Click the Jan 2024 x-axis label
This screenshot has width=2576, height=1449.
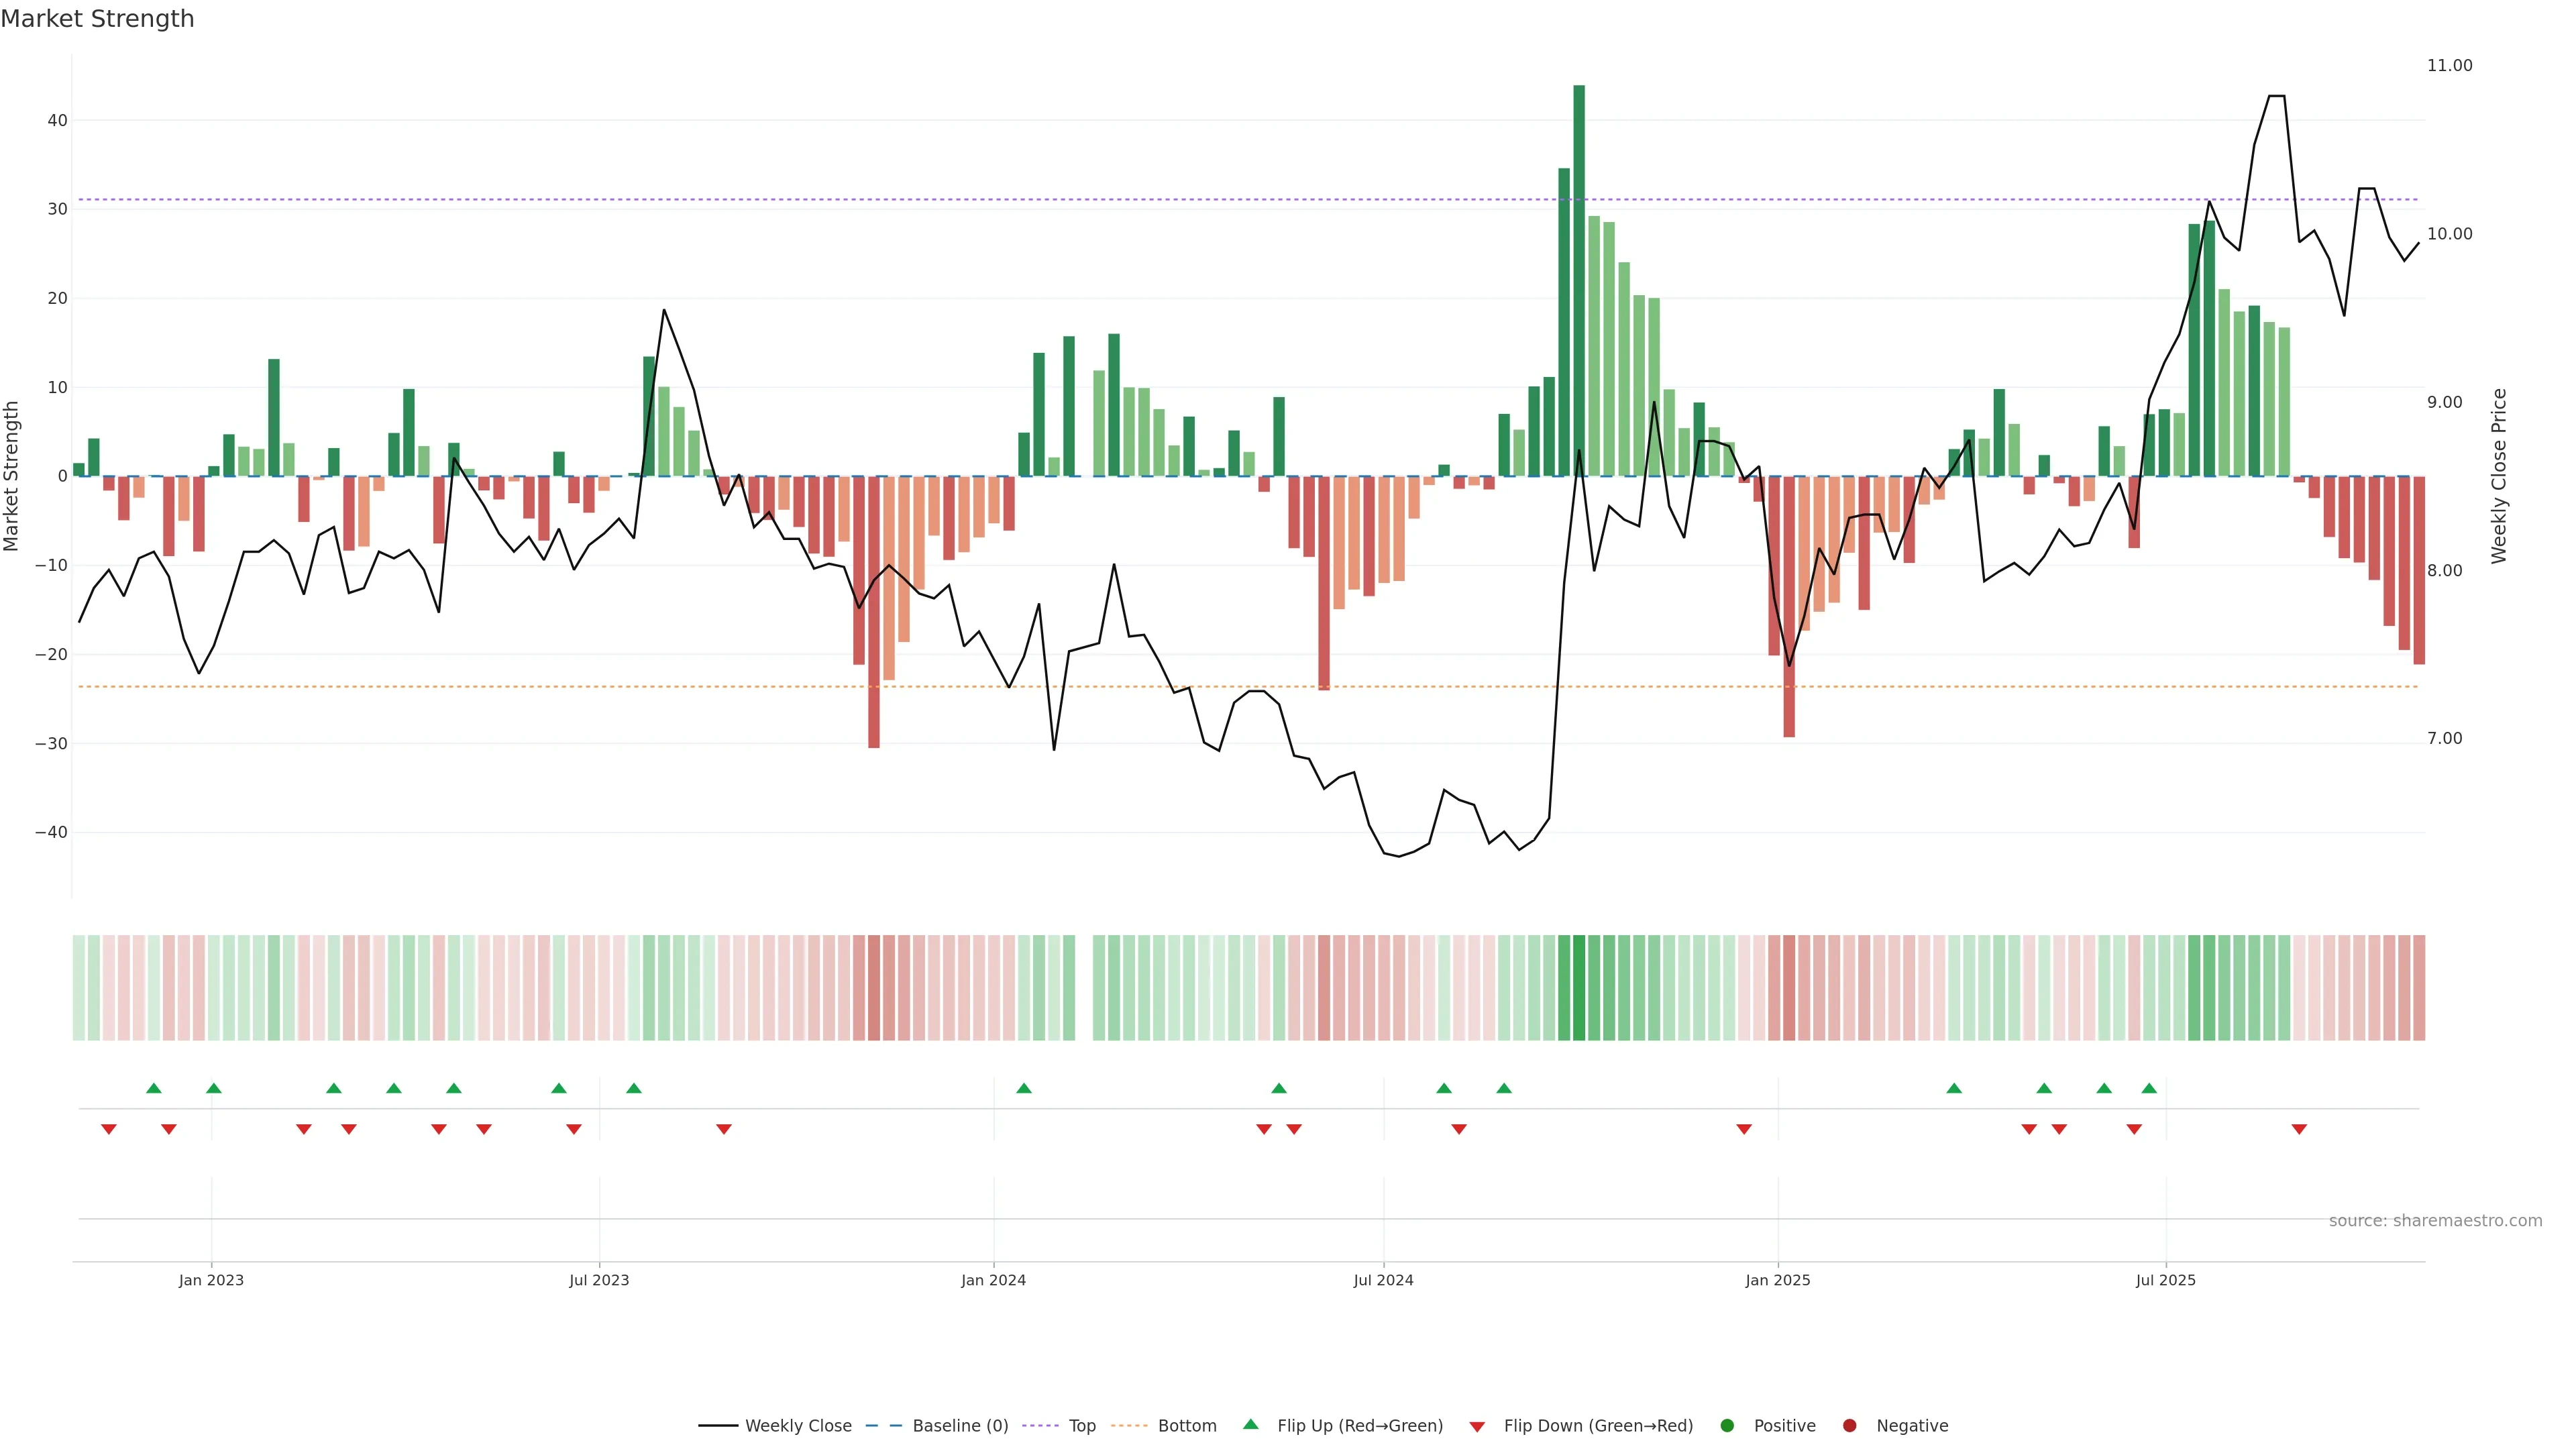click(x=993, y=1280)
